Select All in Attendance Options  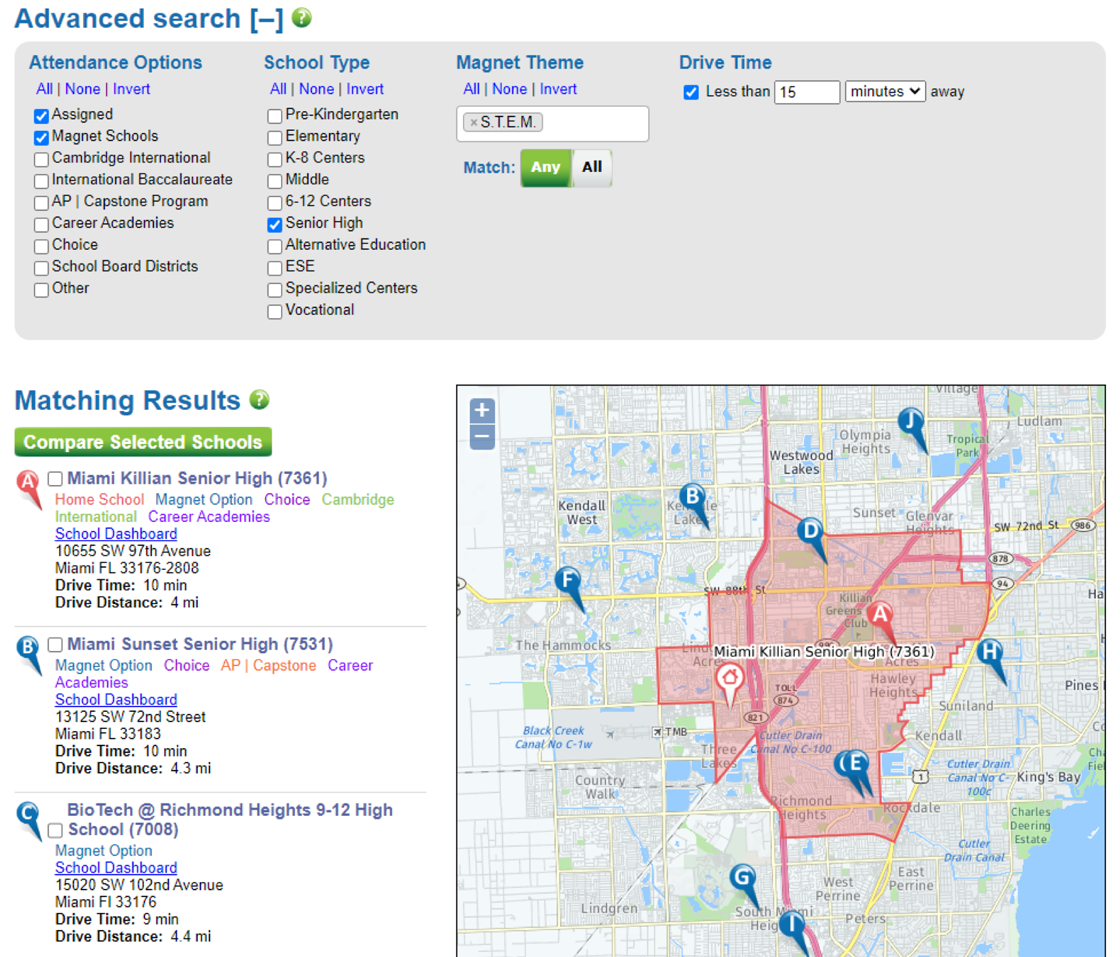pyautogui.click(x=44, y=89)
